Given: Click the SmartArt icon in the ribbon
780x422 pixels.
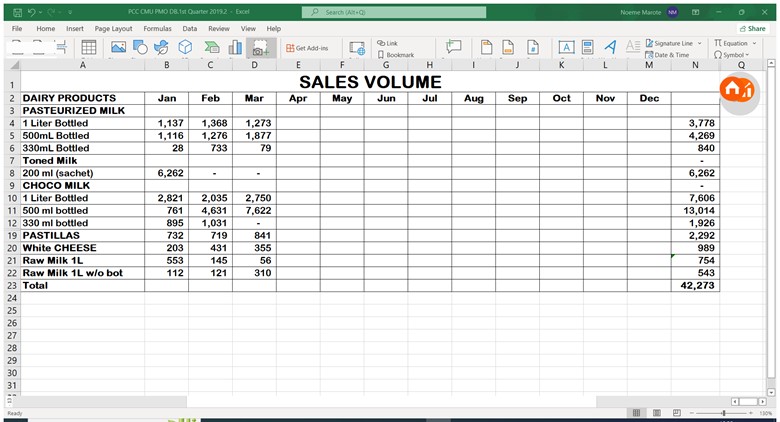Looking at the screenshot, I should 212,48.
